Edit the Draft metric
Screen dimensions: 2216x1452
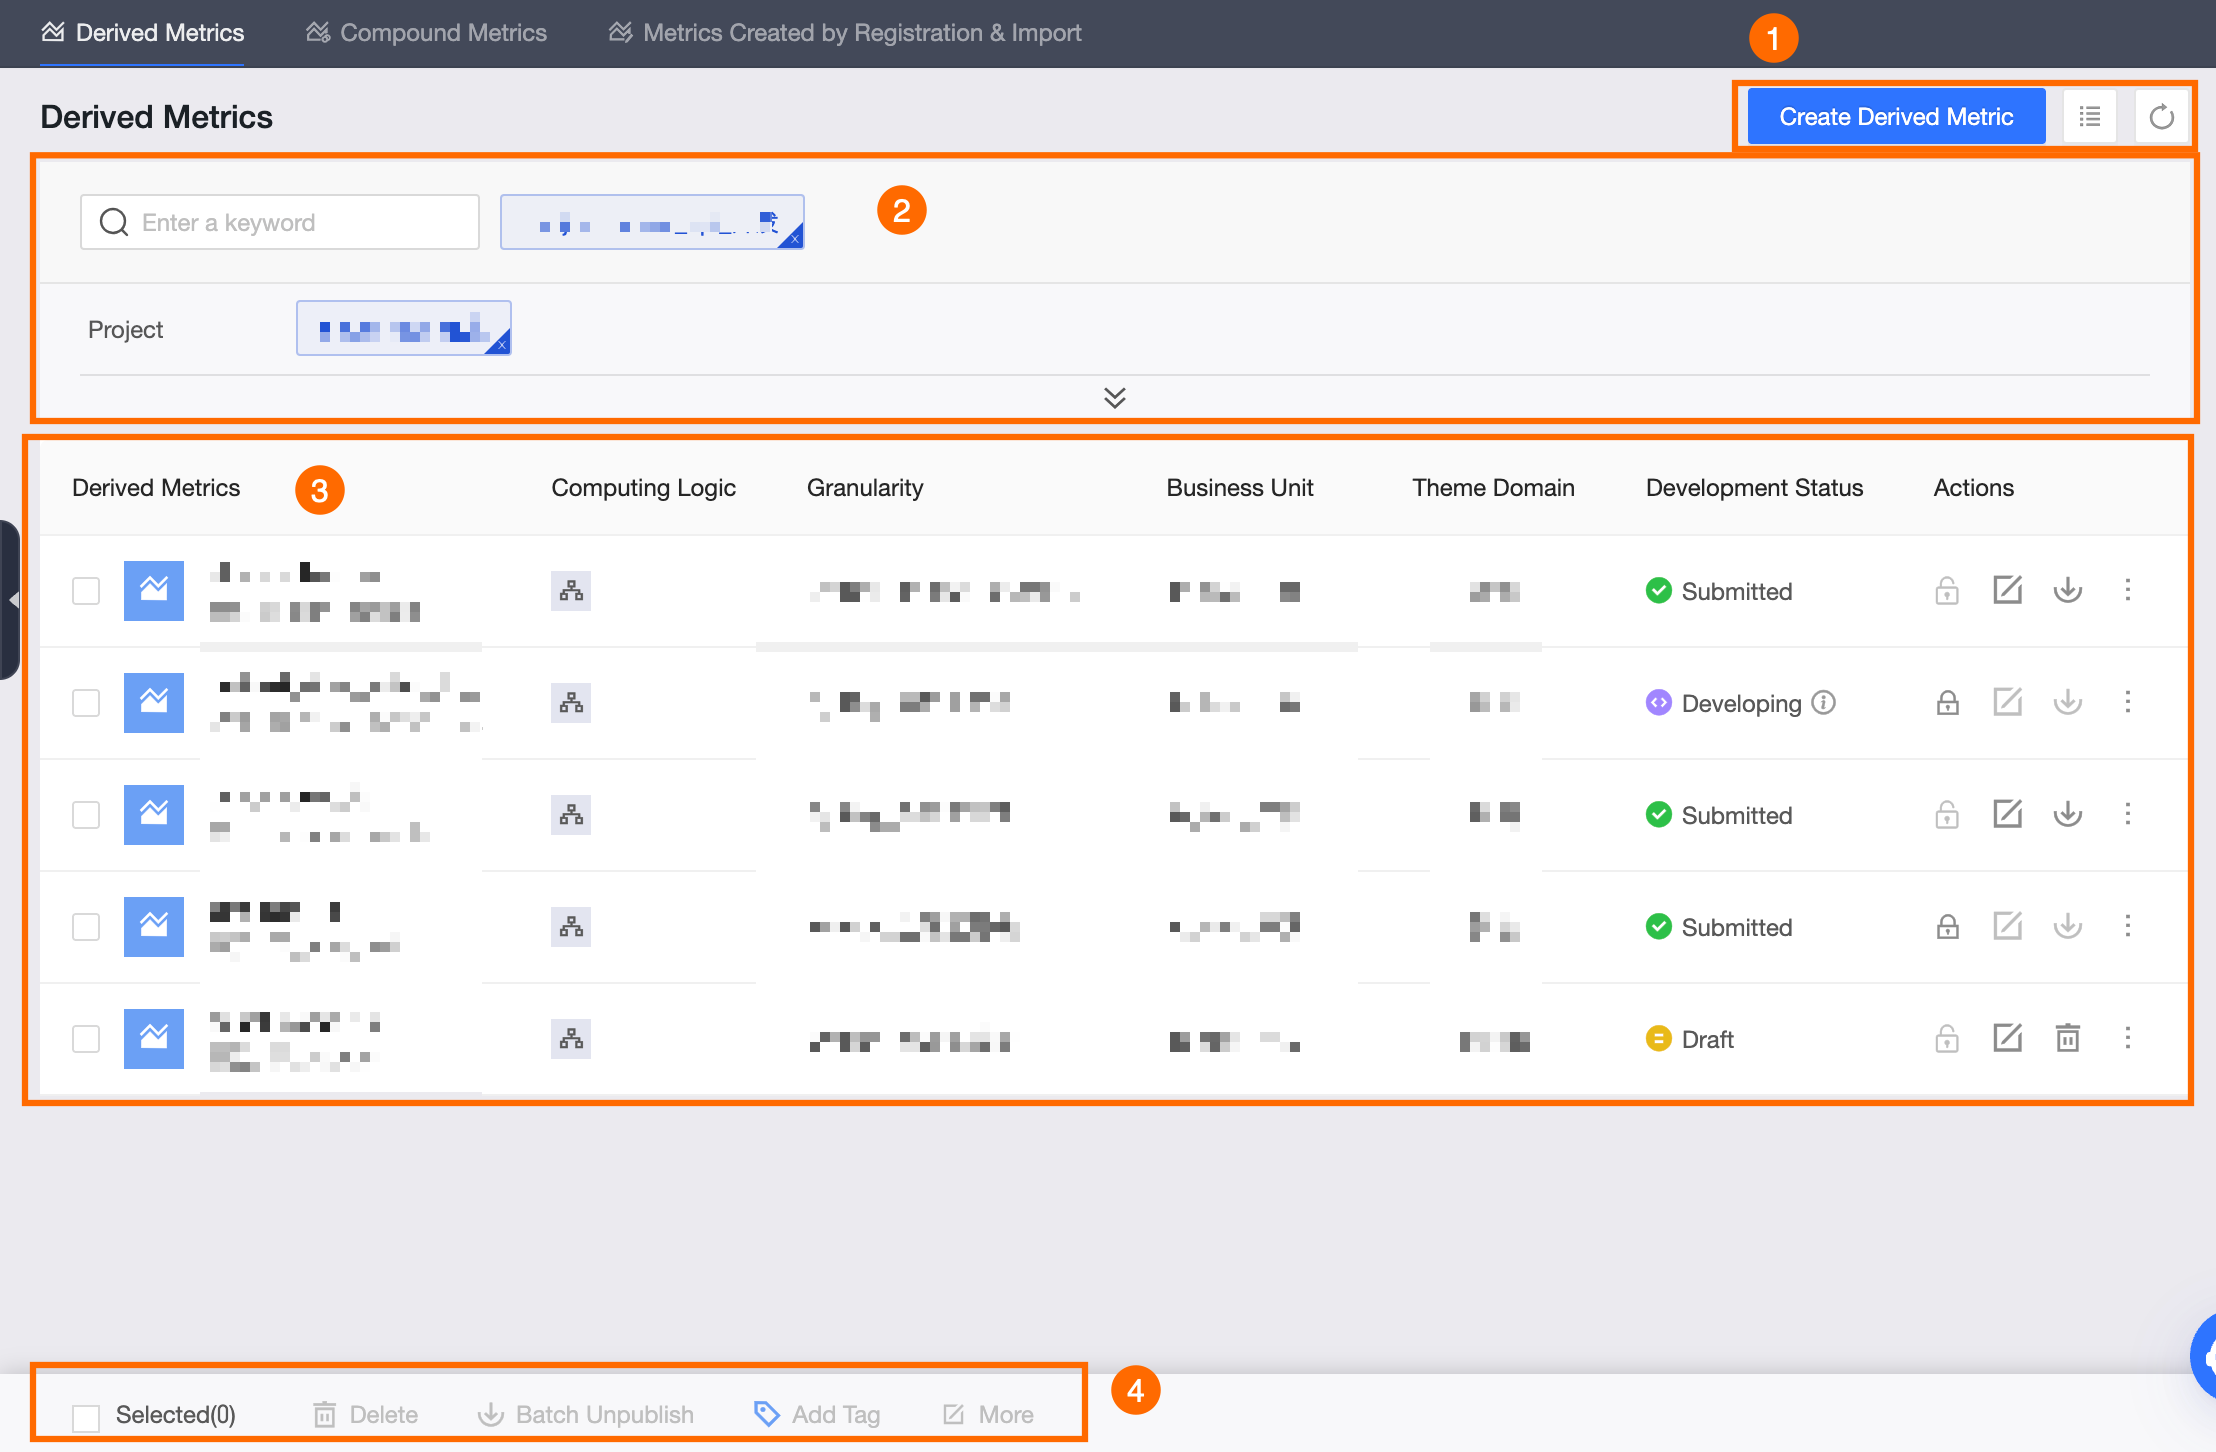pos(2007,1038)
